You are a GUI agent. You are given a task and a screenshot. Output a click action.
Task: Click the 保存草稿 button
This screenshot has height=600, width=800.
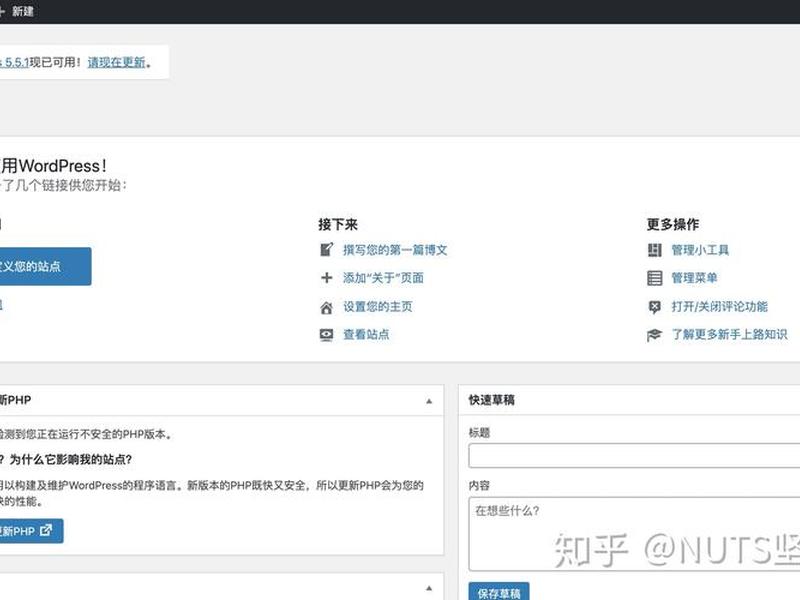pos(499,592)
